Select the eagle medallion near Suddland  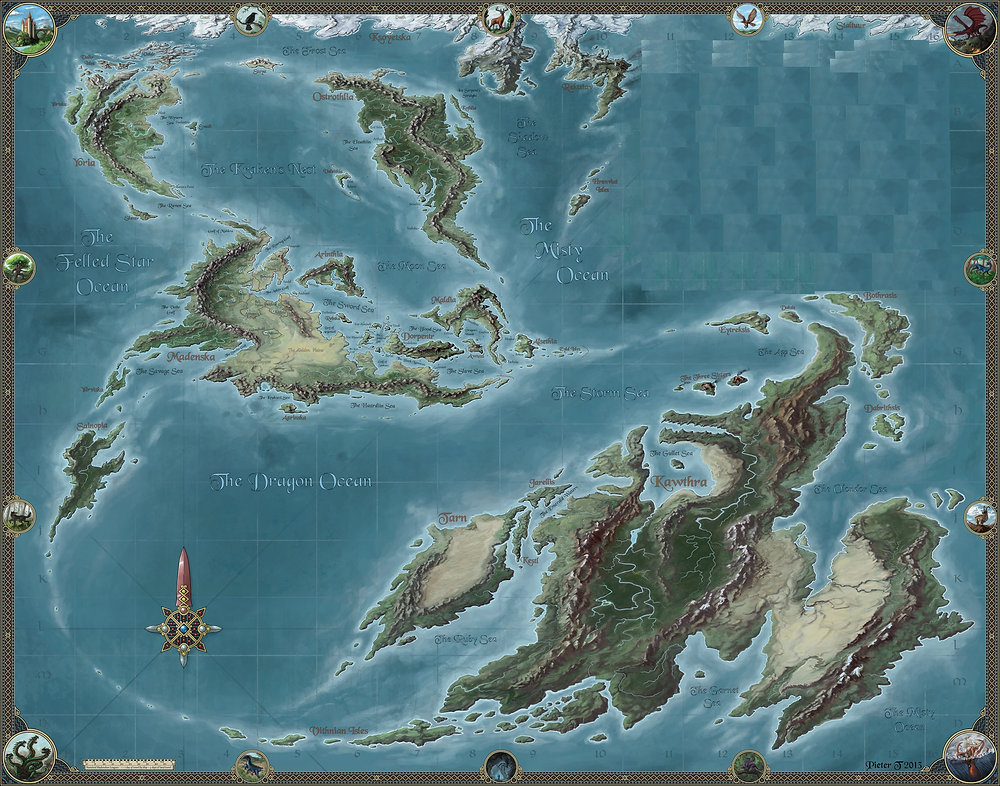(748, 18)
